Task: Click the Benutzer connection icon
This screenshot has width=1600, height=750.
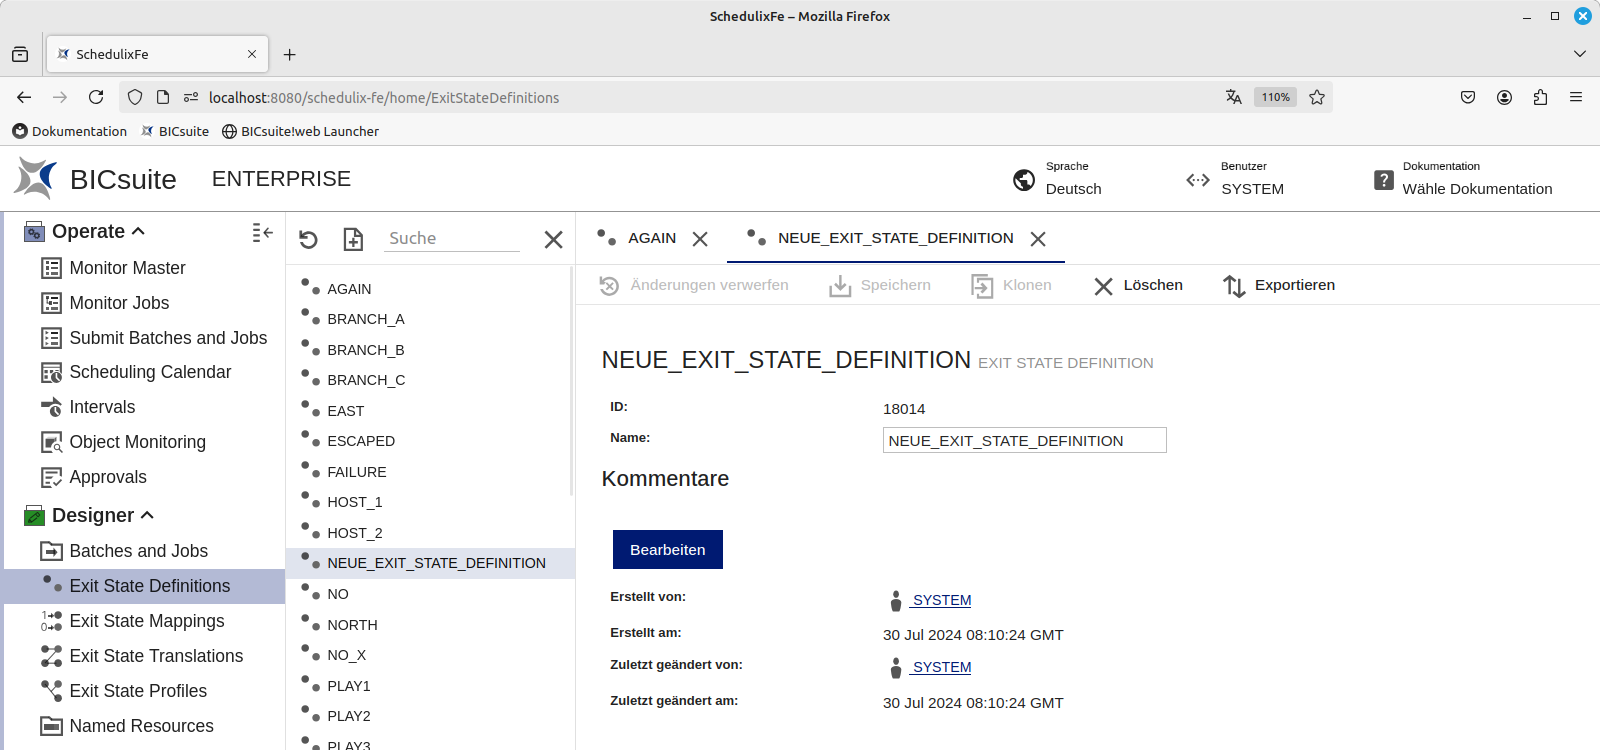Action: [1198, 180]
